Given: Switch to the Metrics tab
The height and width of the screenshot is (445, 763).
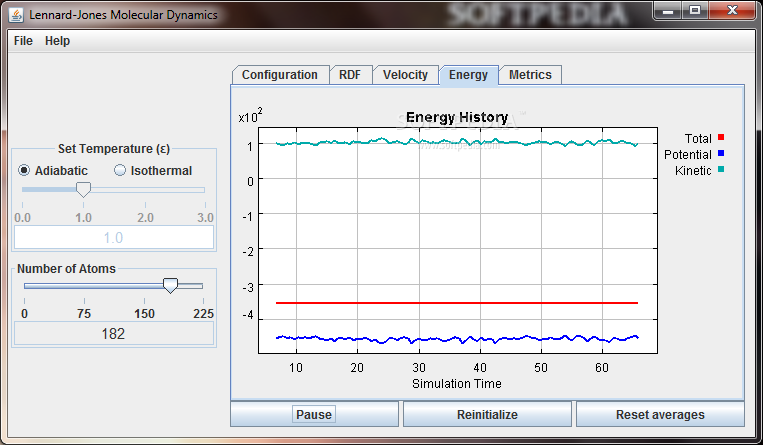Looking at the screenshot, I should 530,75.
